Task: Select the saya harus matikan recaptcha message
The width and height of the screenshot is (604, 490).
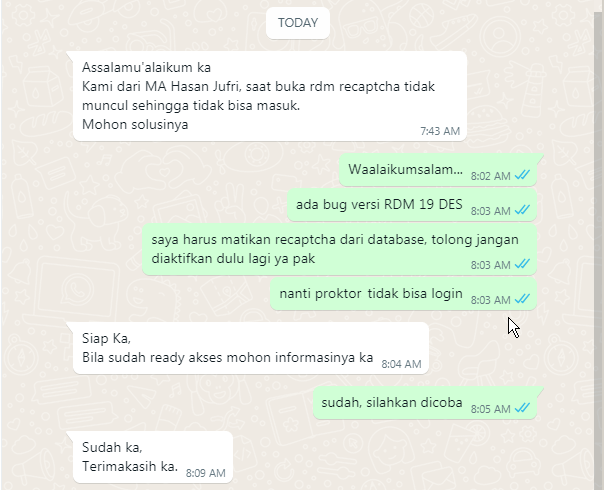Action: (x=339, y=249)
